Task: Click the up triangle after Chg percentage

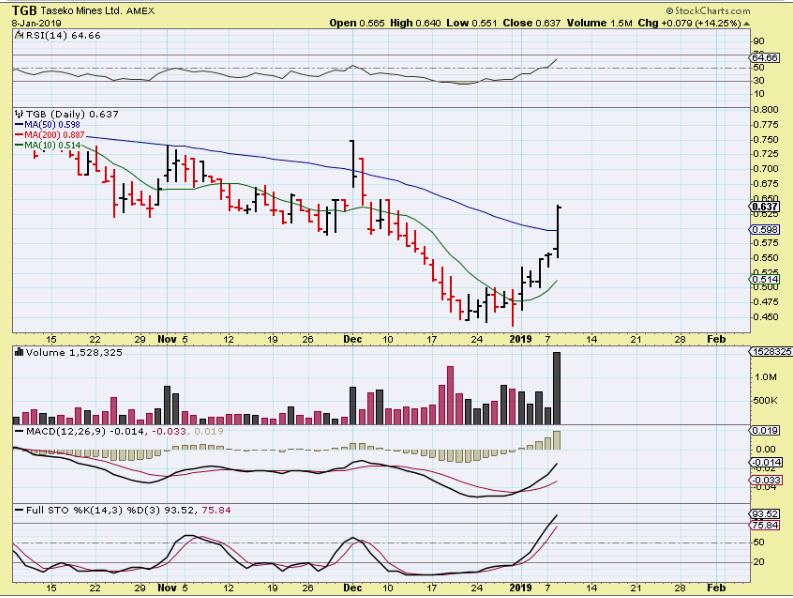Action: [x=746, y=23]
